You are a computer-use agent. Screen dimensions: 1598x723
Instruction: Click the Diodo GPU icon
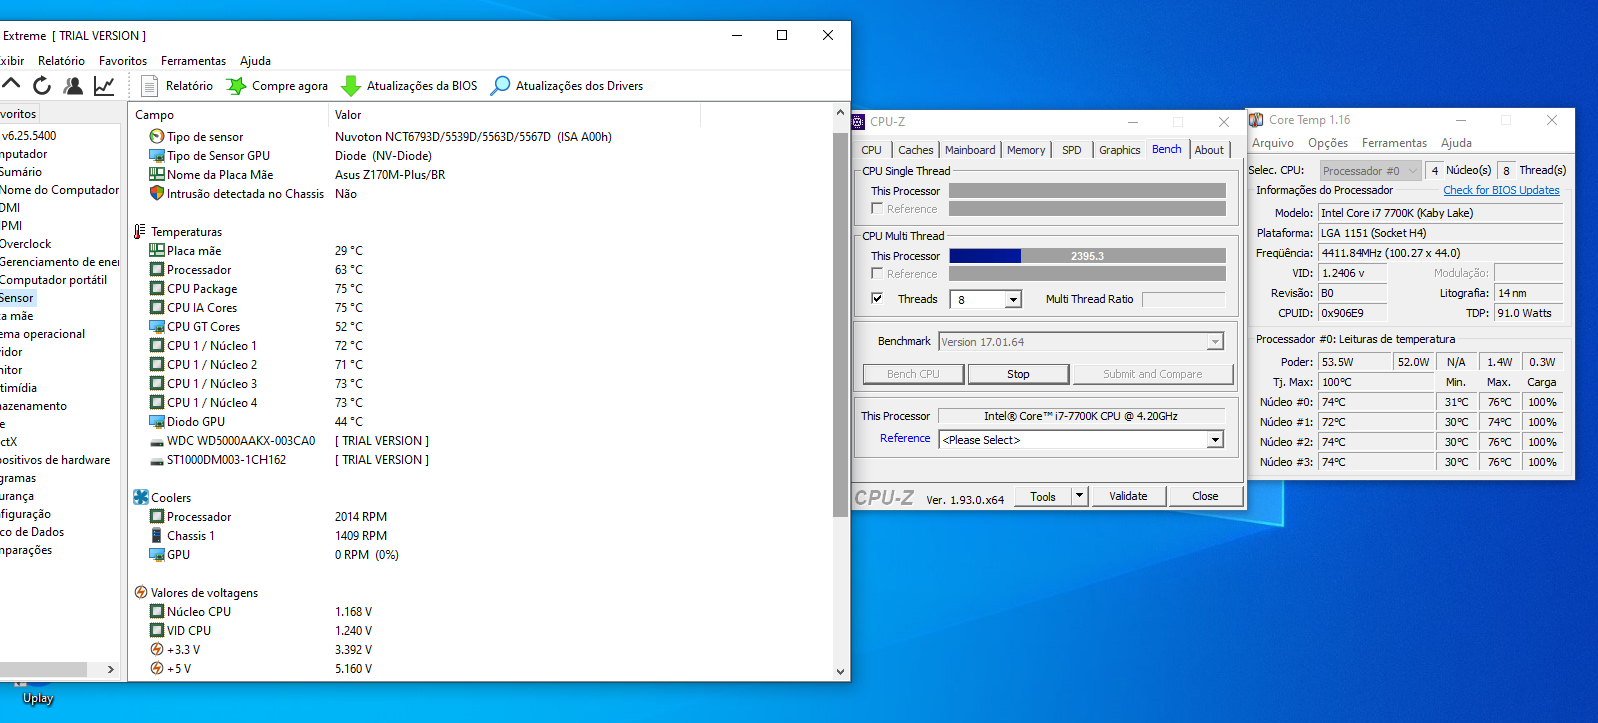point(157,422)
